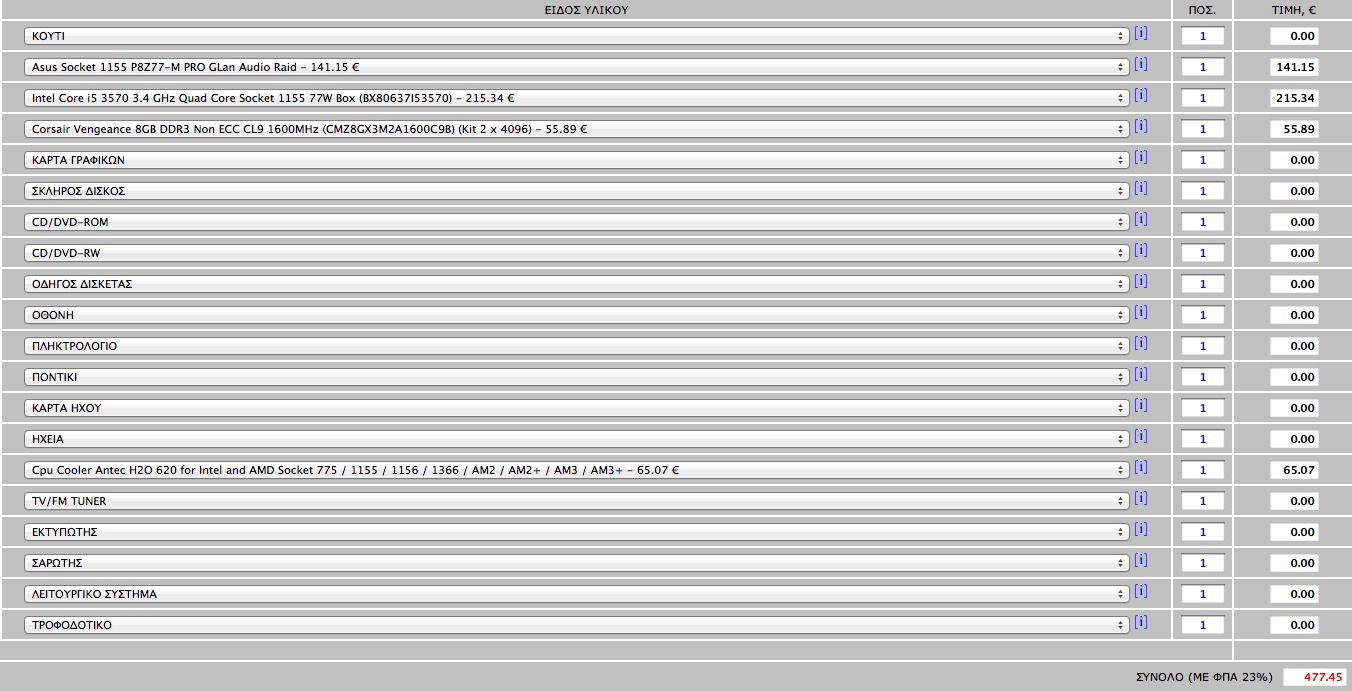Viewport: 1352px width, 691px height.
Task: Expand the ΟΔΗΓΟΣ ΔΙΣΚΕΤΑΣ dropdown
Action: (x=577, y=284)
